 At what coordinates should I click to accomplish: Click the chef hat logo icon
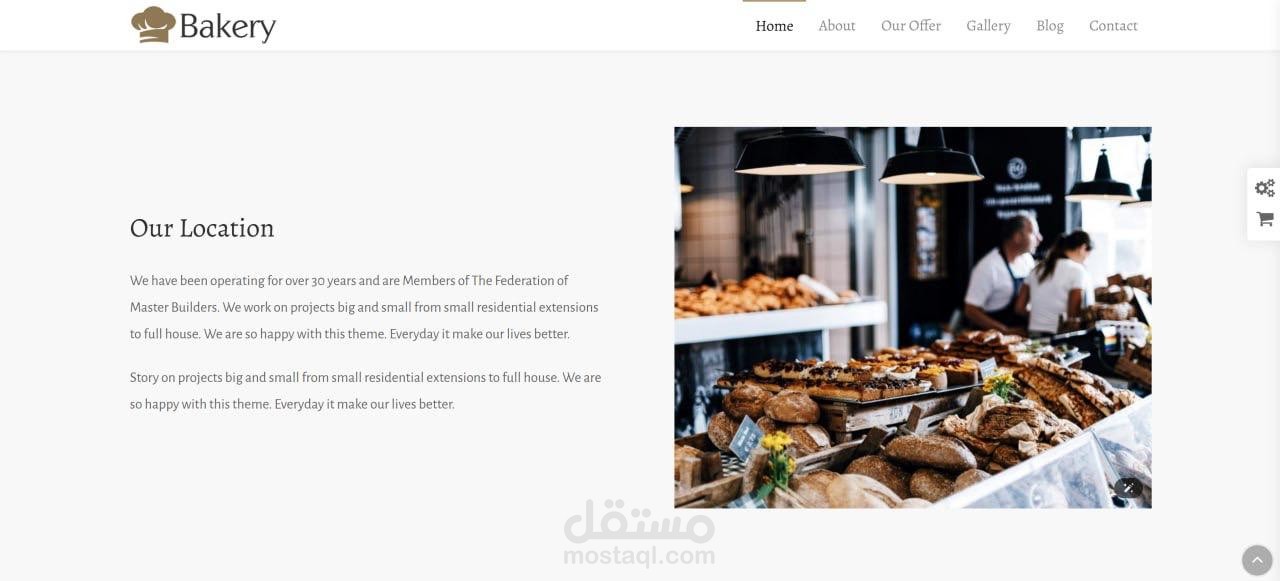[x=153, y=25]
